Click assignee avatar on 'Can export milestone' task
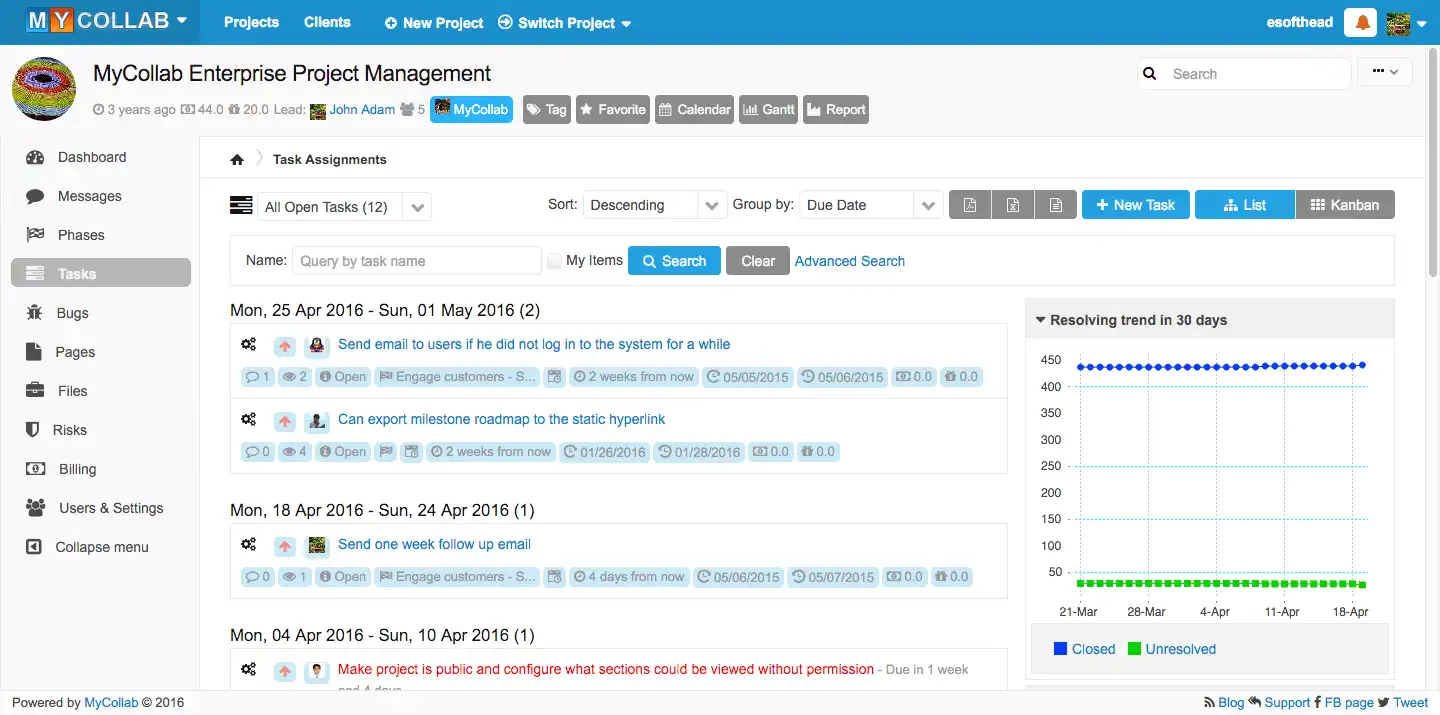The height and width of the screenshot is (715, 1440). 317,421
